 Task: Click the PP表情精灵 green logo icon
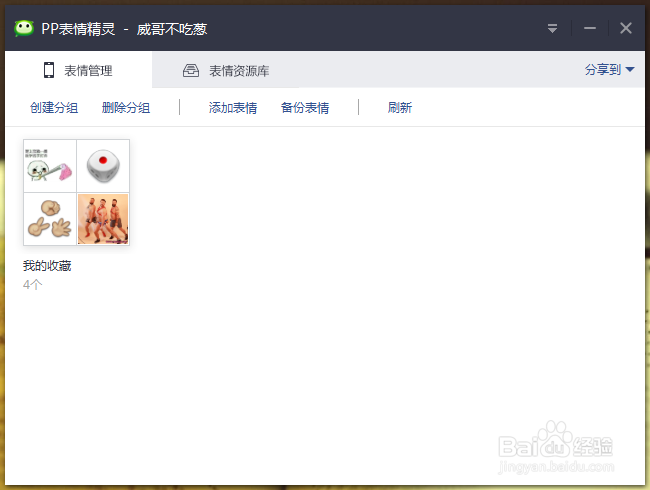pyautogui.click(x=24, y=29)
